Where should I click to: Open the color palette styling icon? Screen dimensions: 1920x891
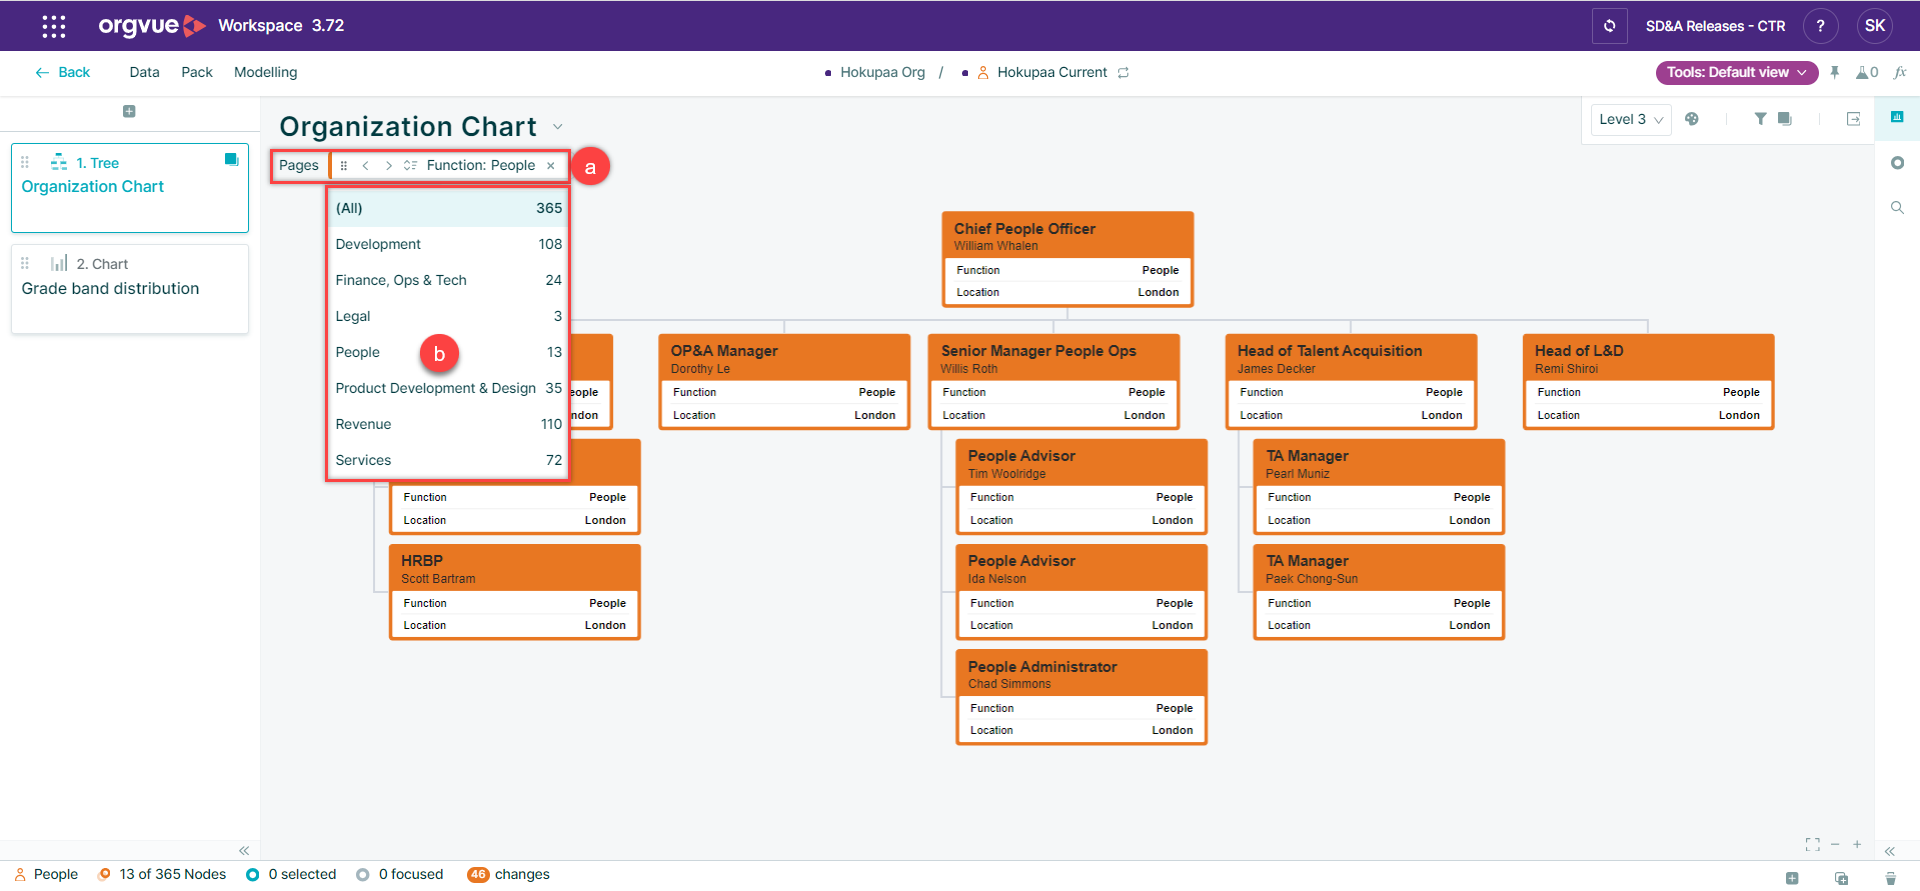pyautogui.click(x=1692, y=119)
